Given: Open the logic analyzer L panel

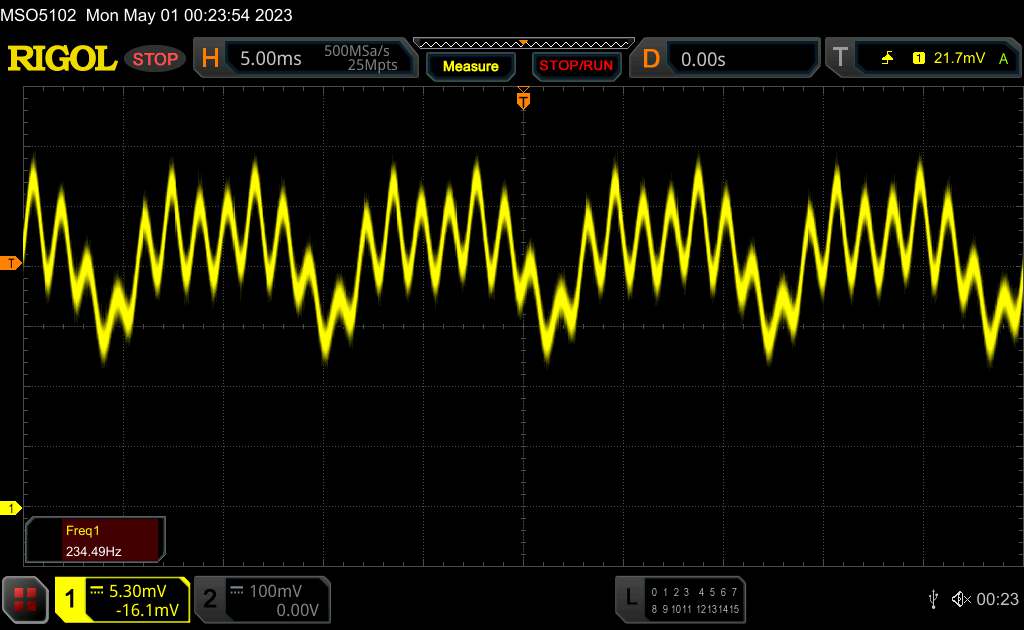Looking at the screenshot, I should tap(631, 597).
